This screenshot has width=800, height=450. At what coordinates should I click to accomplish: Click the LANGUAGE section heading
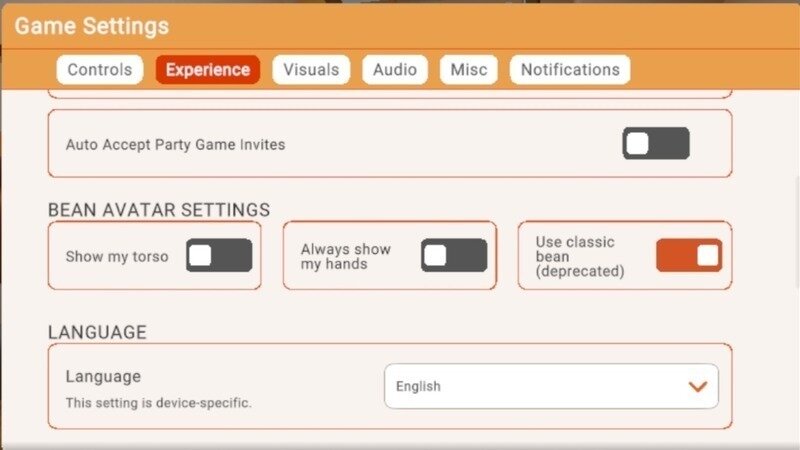coord(97,332)
